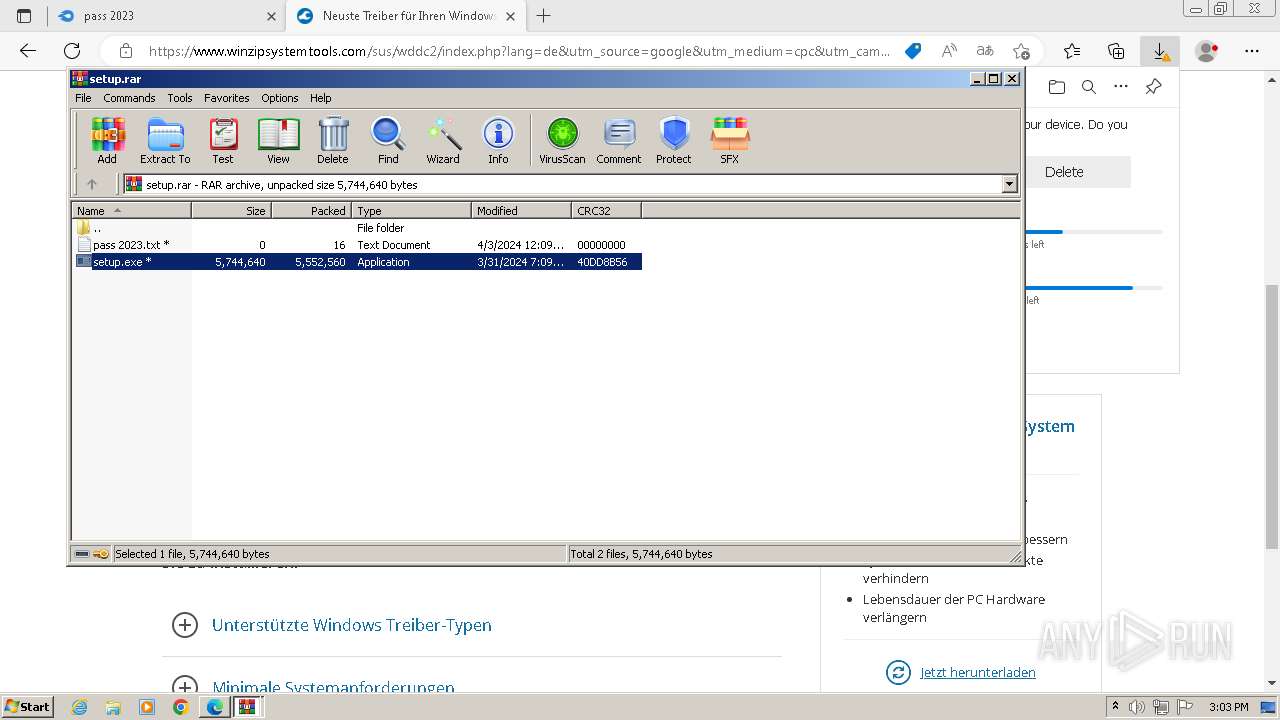Sort by Packed column header

311,211
